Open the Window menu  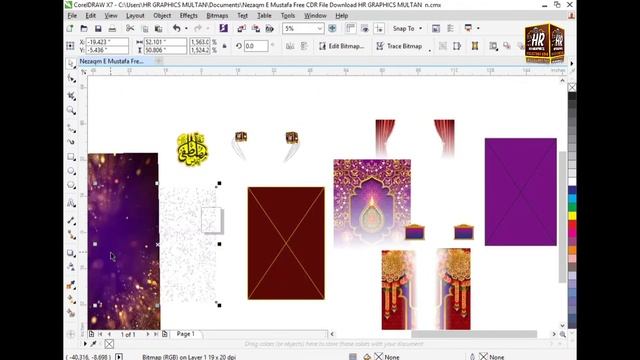point(315,16)
